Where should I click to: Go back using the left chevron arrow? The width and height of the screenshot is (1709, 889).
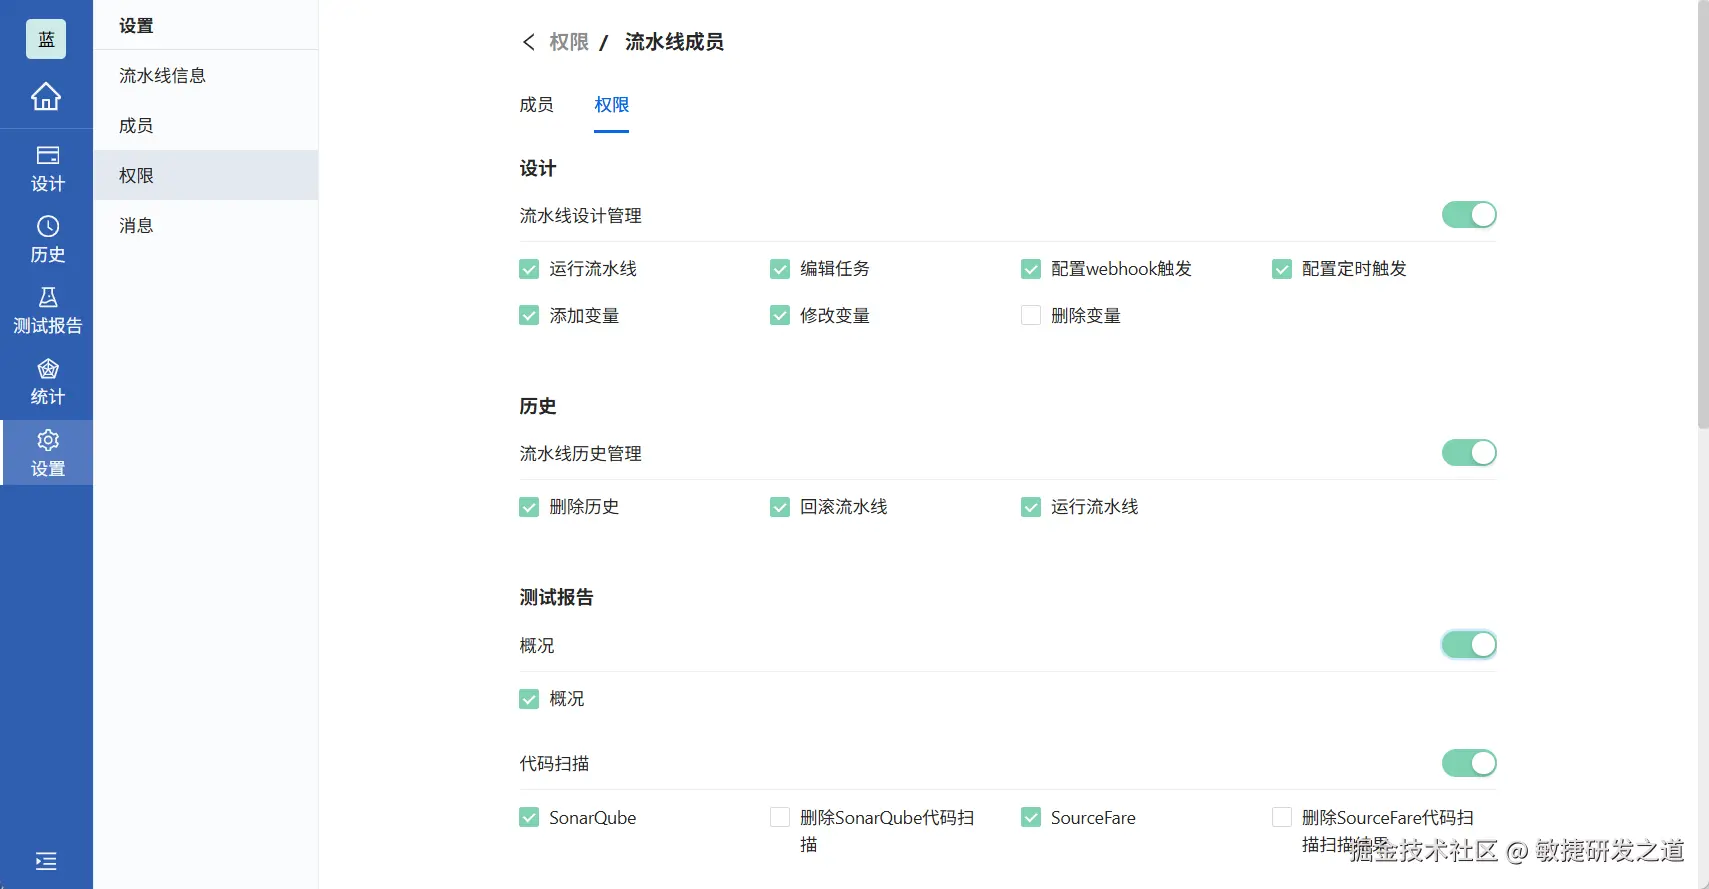click(x=529, y=42)
